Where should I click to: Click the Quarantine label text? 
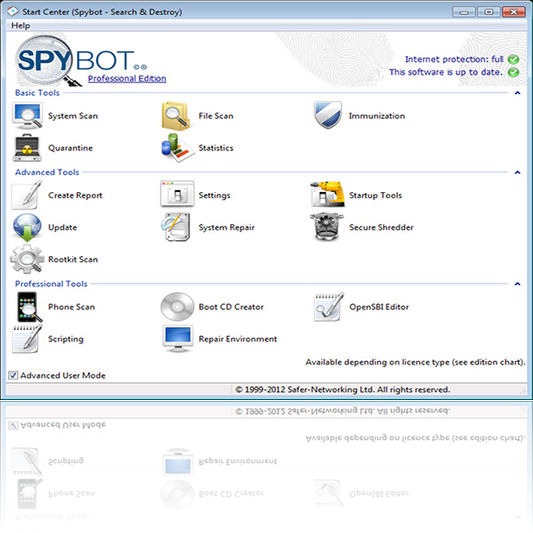(x=70, y=148)
